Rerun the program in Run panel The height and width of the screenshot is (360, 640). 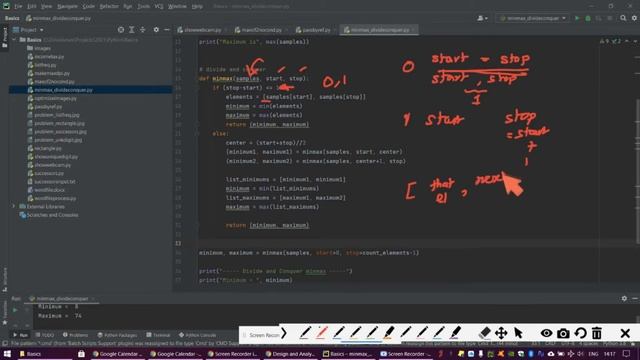(15, 310)
